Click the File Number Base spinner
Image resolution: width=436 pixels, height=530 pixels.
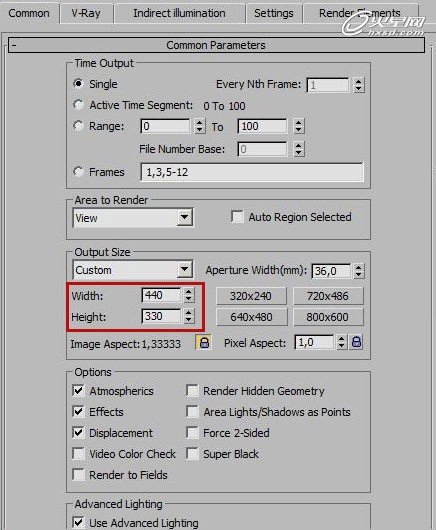pos(299,149)
